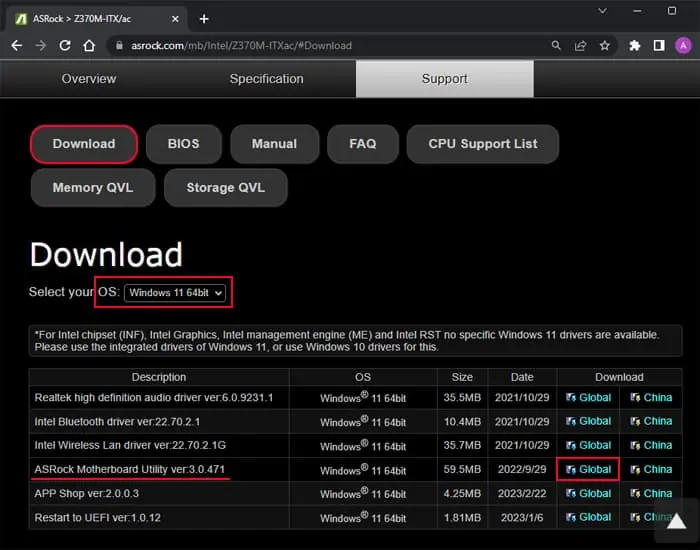700x550 pixels.
Task: Open a new browser tab
Action: 204,18
